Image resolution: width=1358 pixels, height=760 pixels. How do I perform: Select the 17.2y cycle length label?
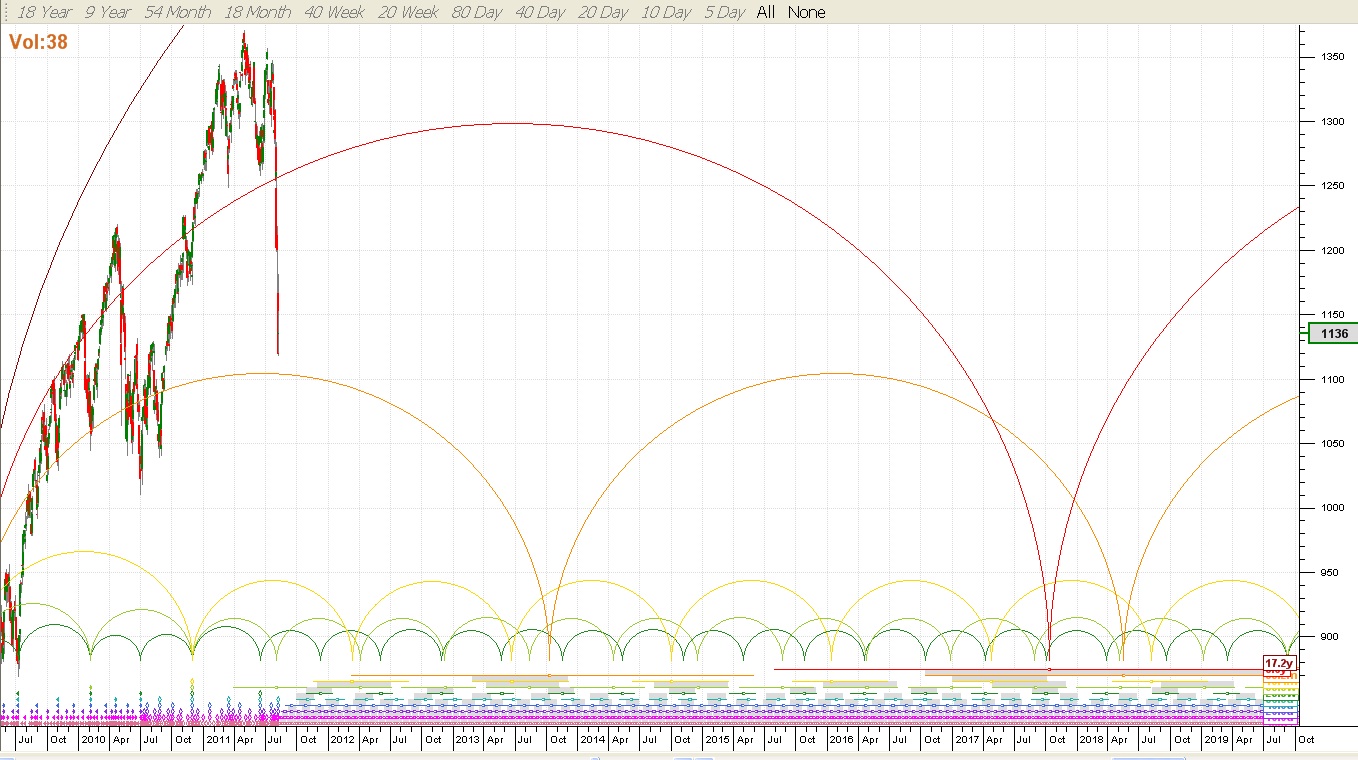(1279, 663)
